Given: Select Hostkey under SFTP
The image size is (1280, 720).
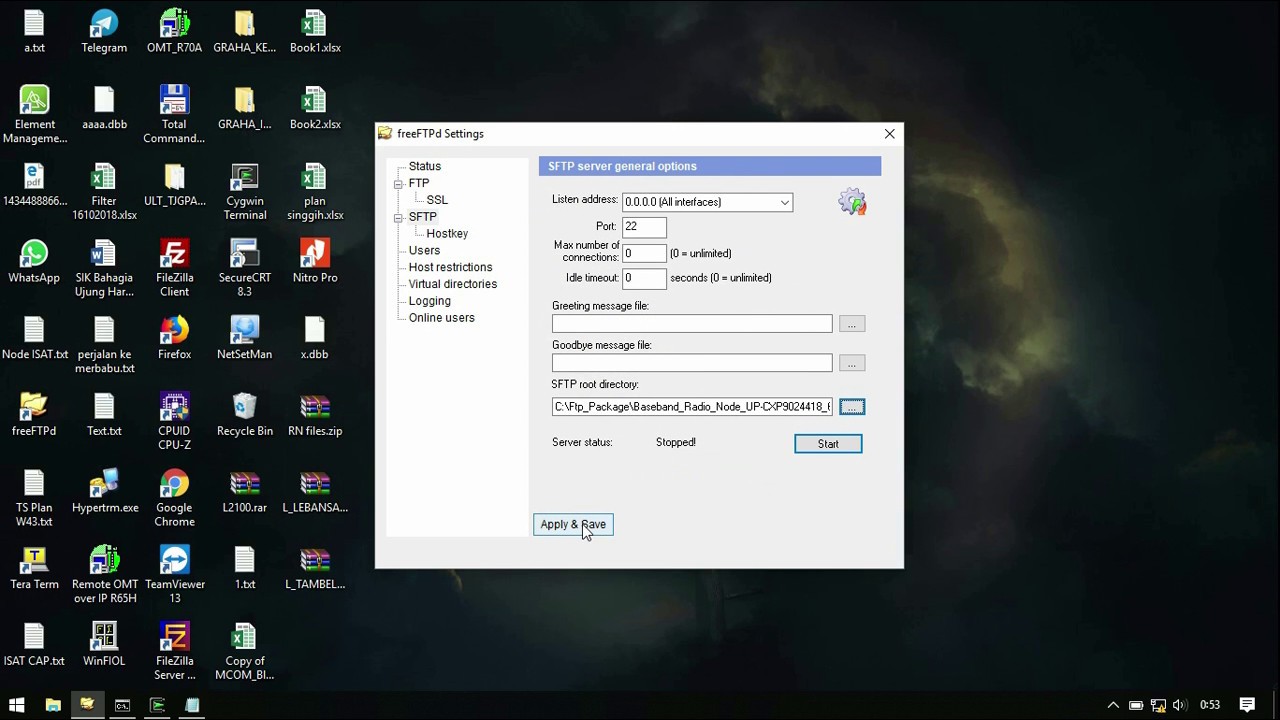Looking at the screenshot, I should point(447,233).
